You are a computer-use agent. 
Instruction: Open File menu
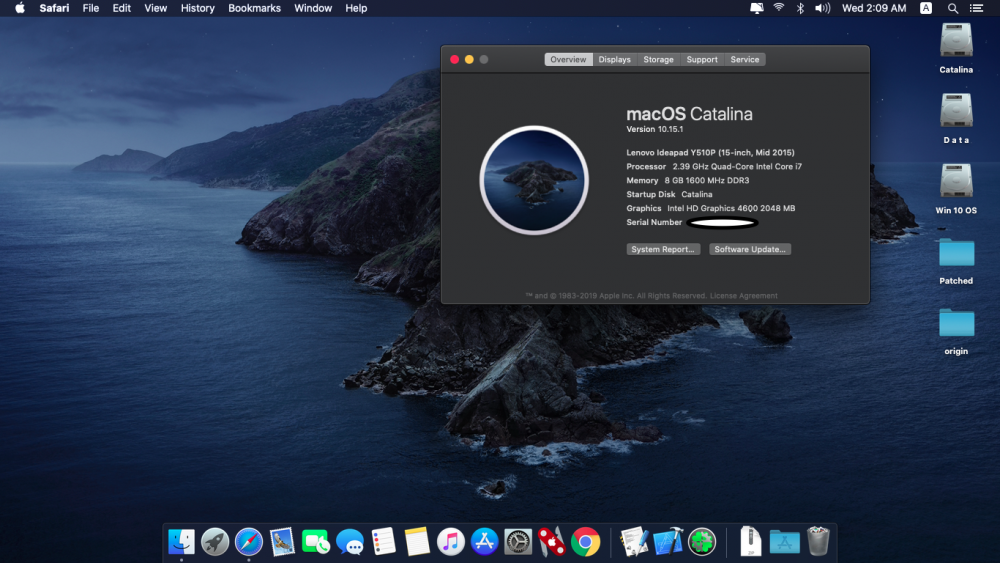[x=91, y=8]
